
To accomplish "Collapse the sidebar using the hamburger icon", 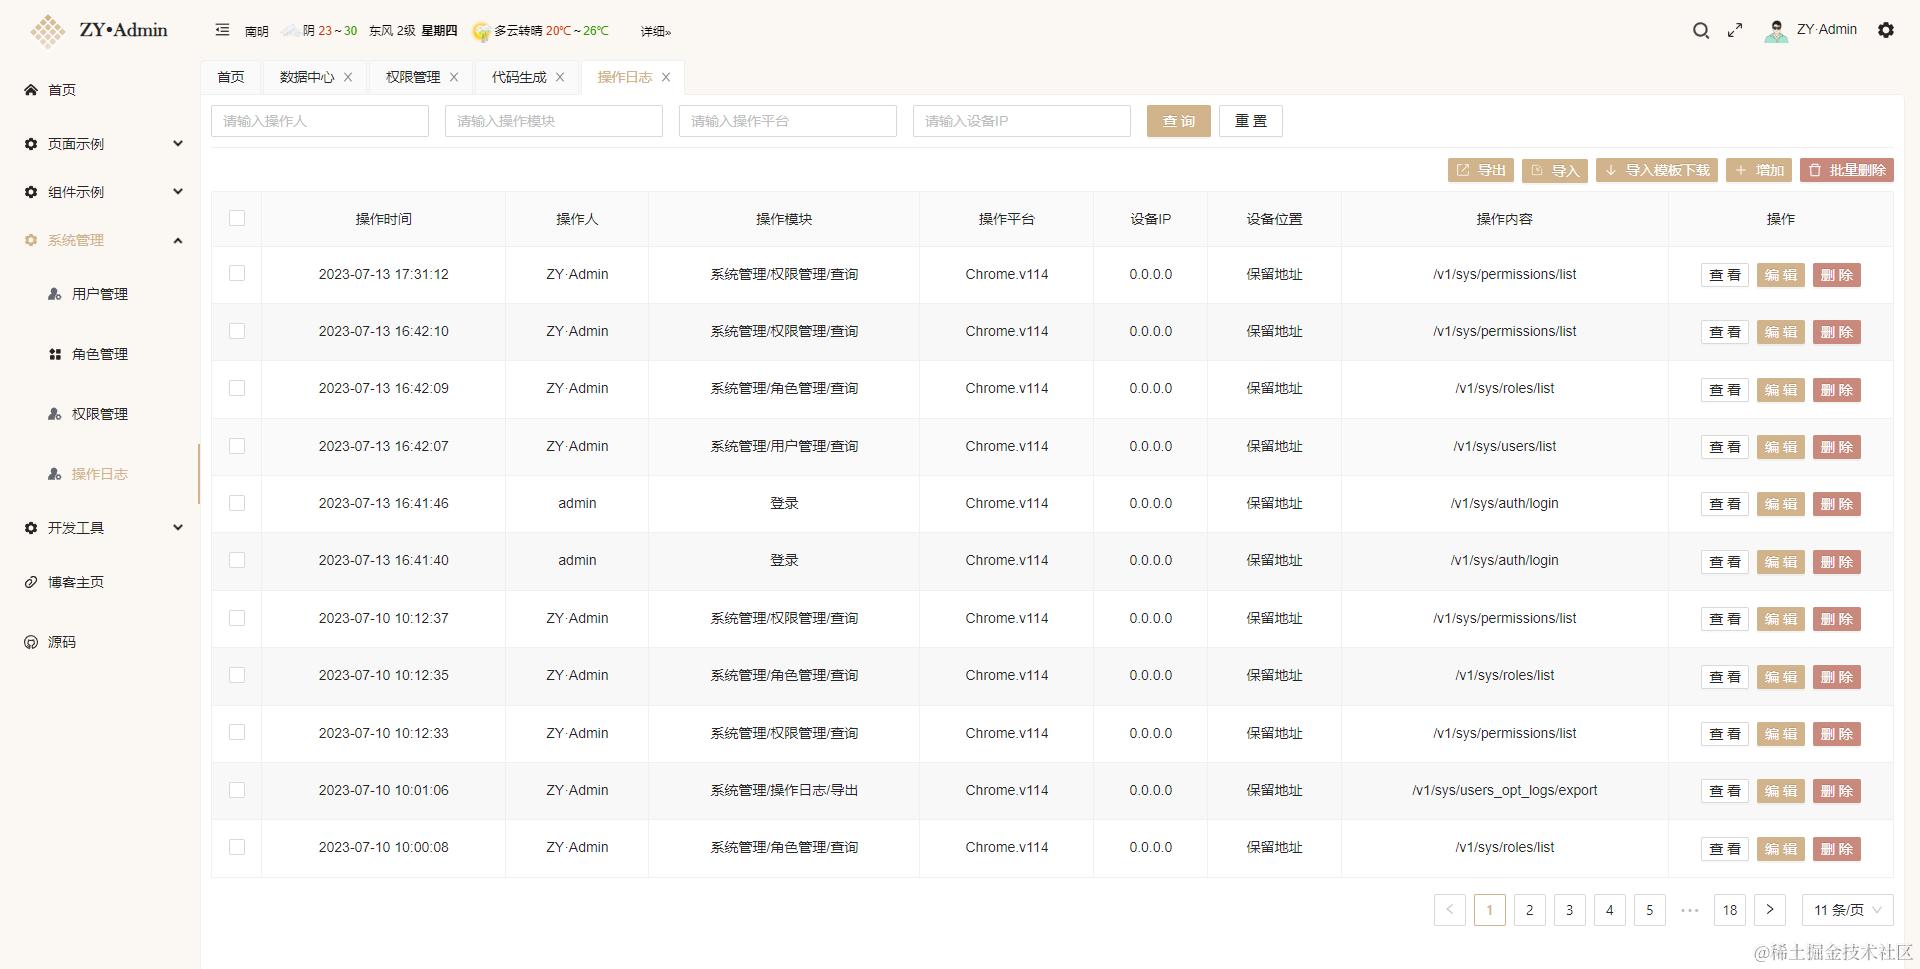I will click(x=222, y=31).
